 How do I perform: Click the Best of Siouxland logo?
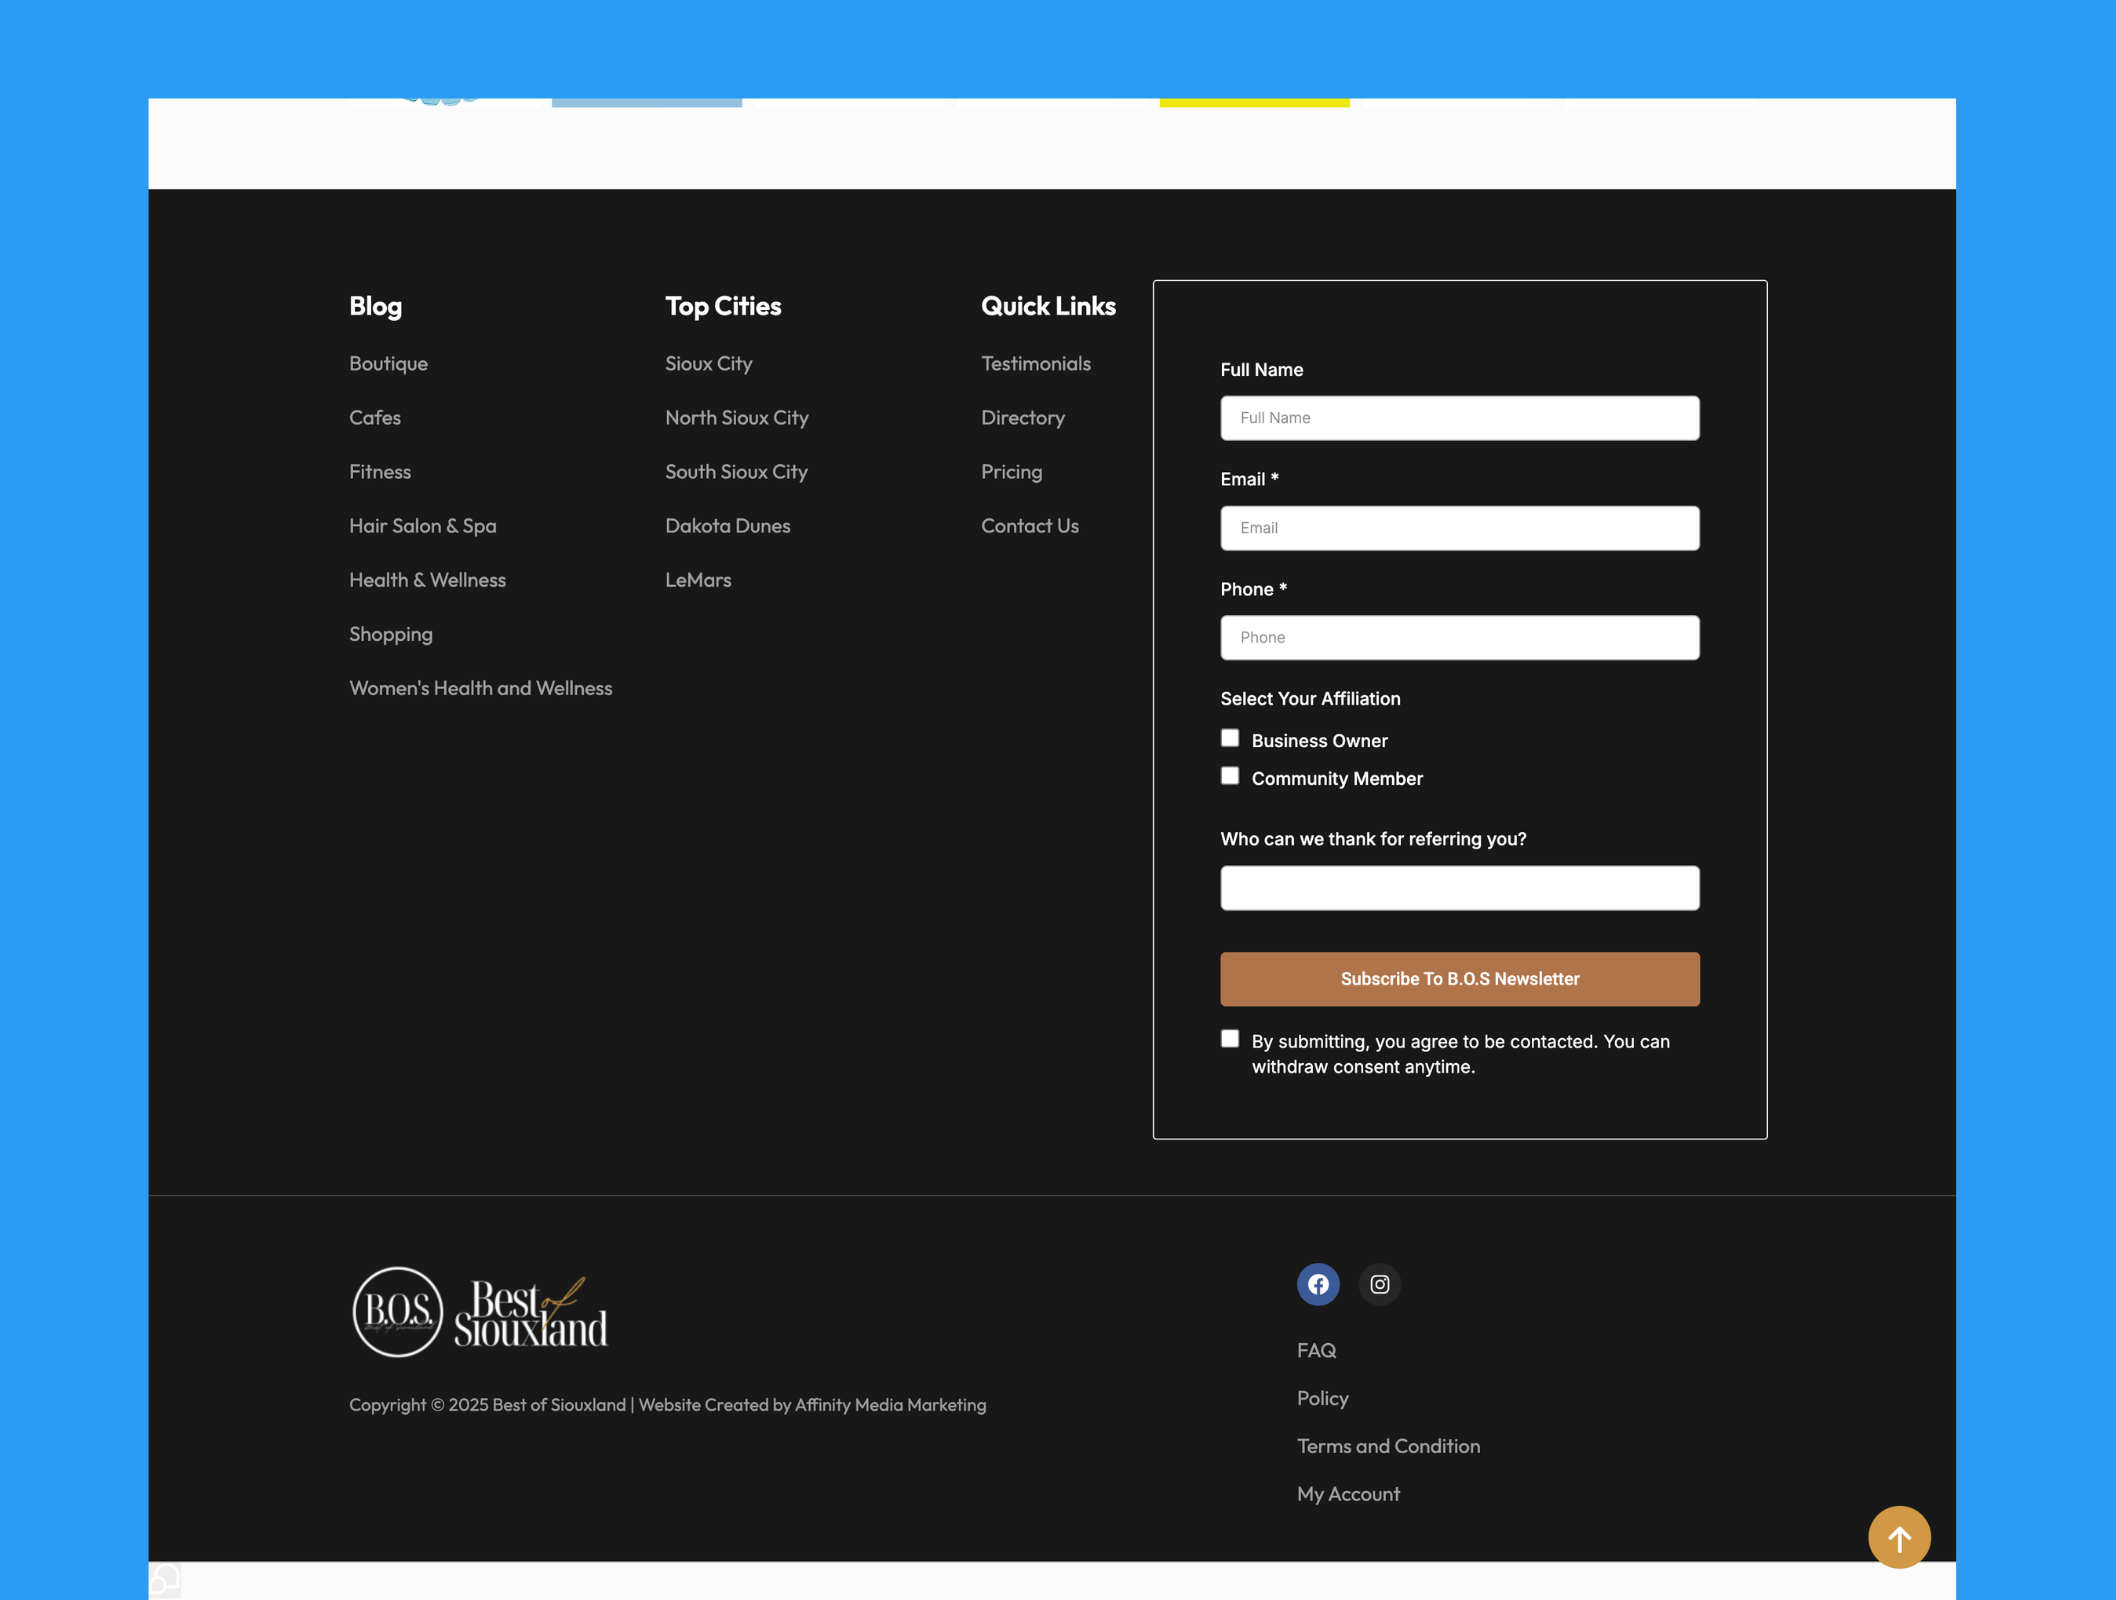coord(480,1312)
